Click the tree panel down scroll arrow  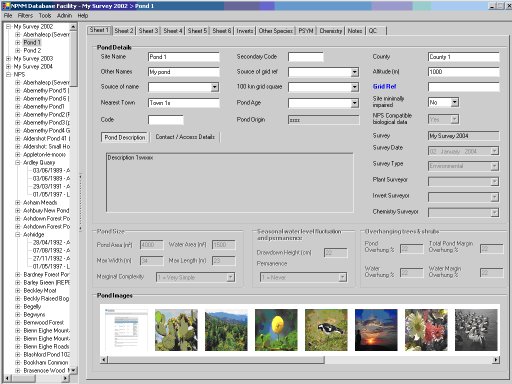[73, 370]
